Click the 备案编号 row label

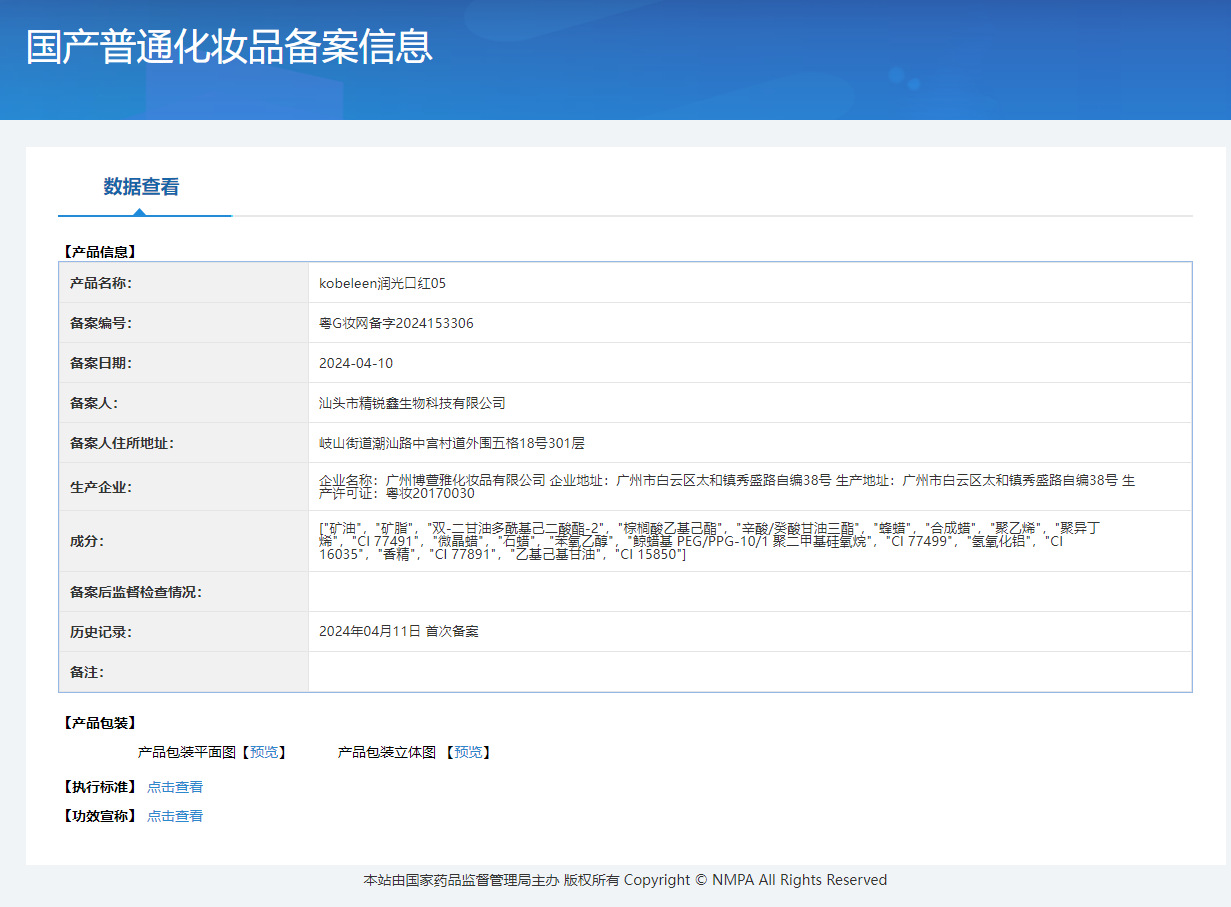coord(100,323)
